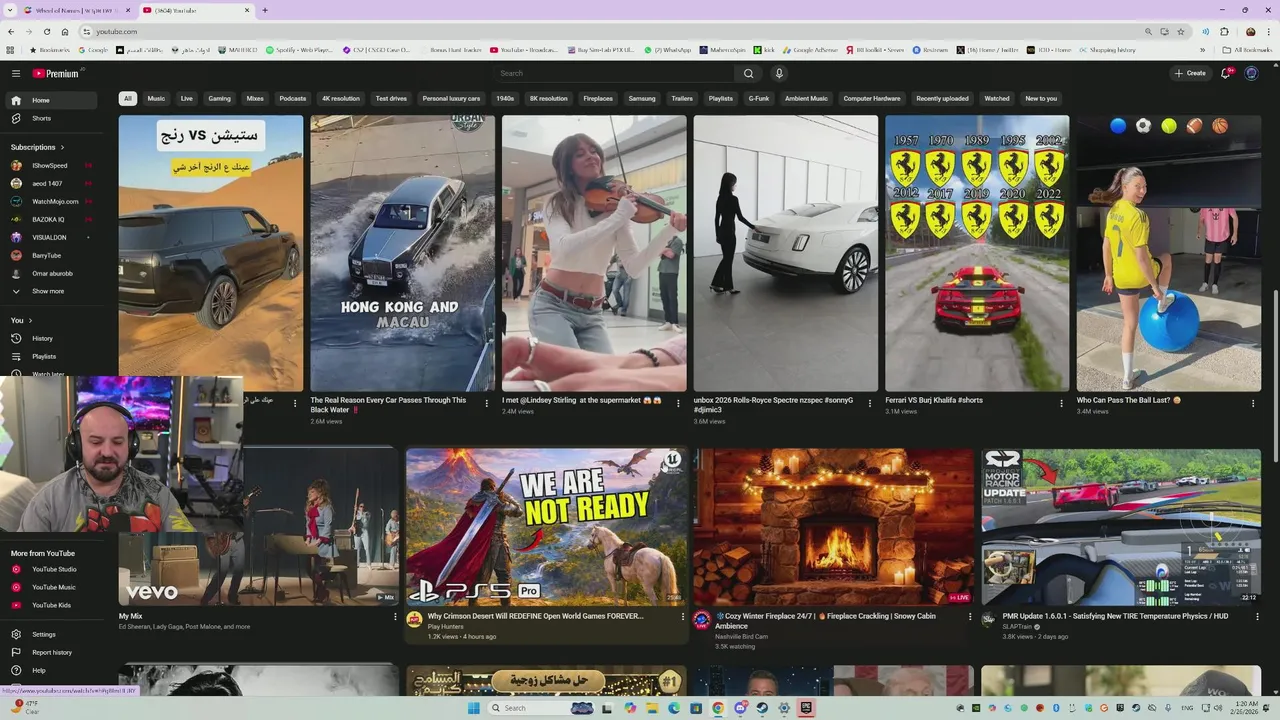1280x720 pixels.
Task: Select the All filter chip
Action: click(127, 98)
